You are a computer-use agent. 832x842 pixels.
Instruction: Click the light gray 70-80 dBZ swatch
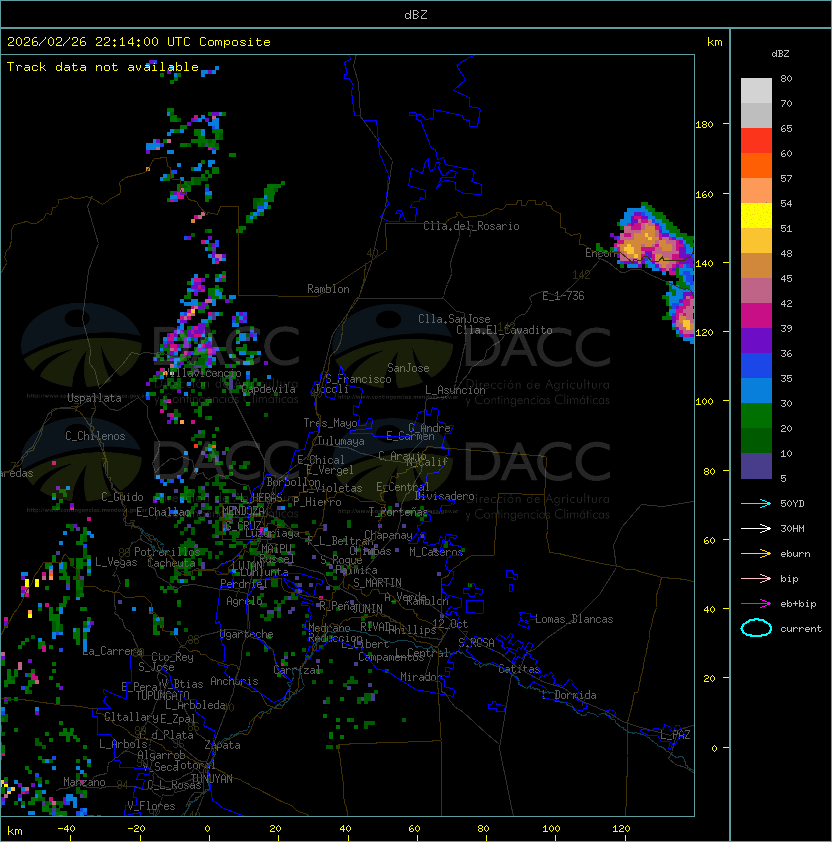[756, 91]
